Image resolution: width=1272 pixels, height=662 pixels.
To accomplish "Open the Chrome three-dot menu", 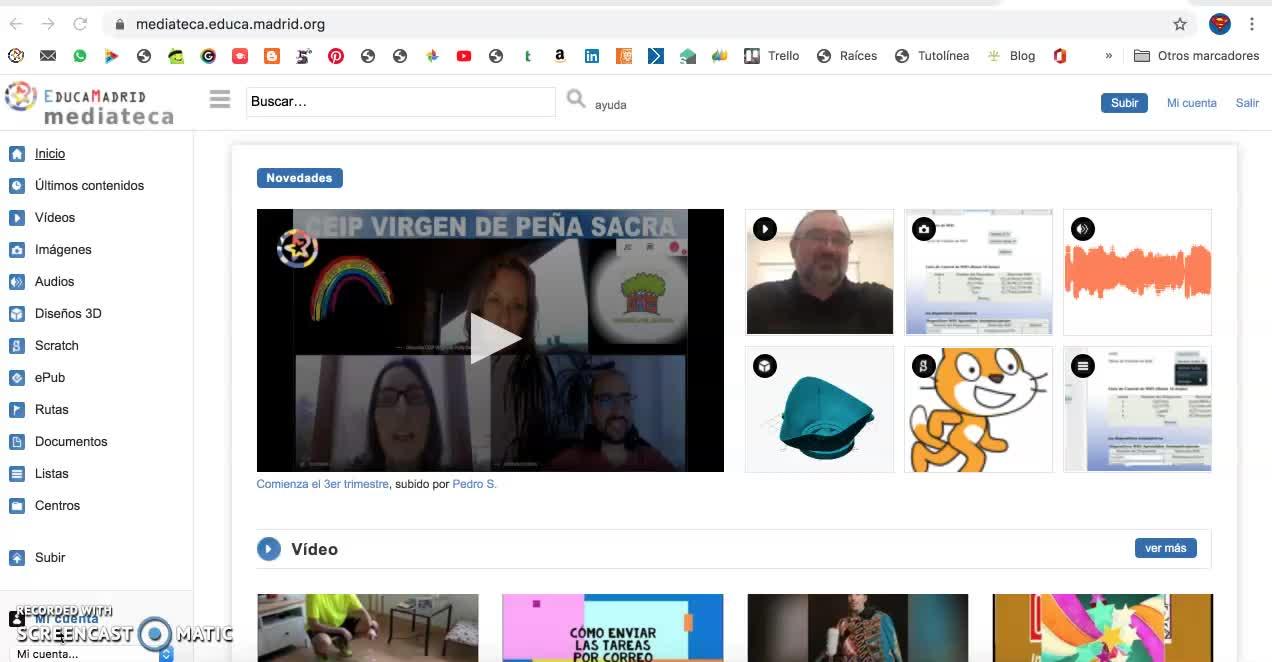I will pyautogui.click(x=1252, y=24).
